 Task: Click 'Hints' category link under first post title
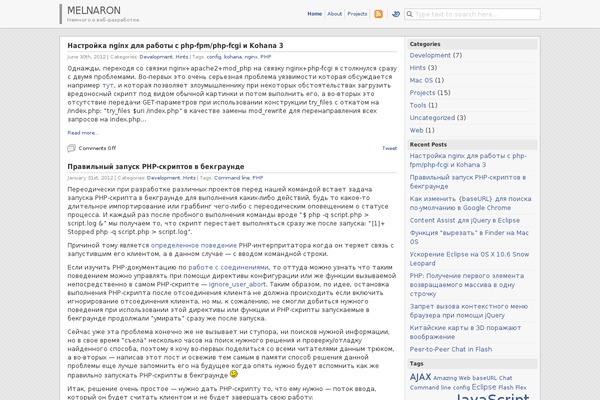click(181, 57)
